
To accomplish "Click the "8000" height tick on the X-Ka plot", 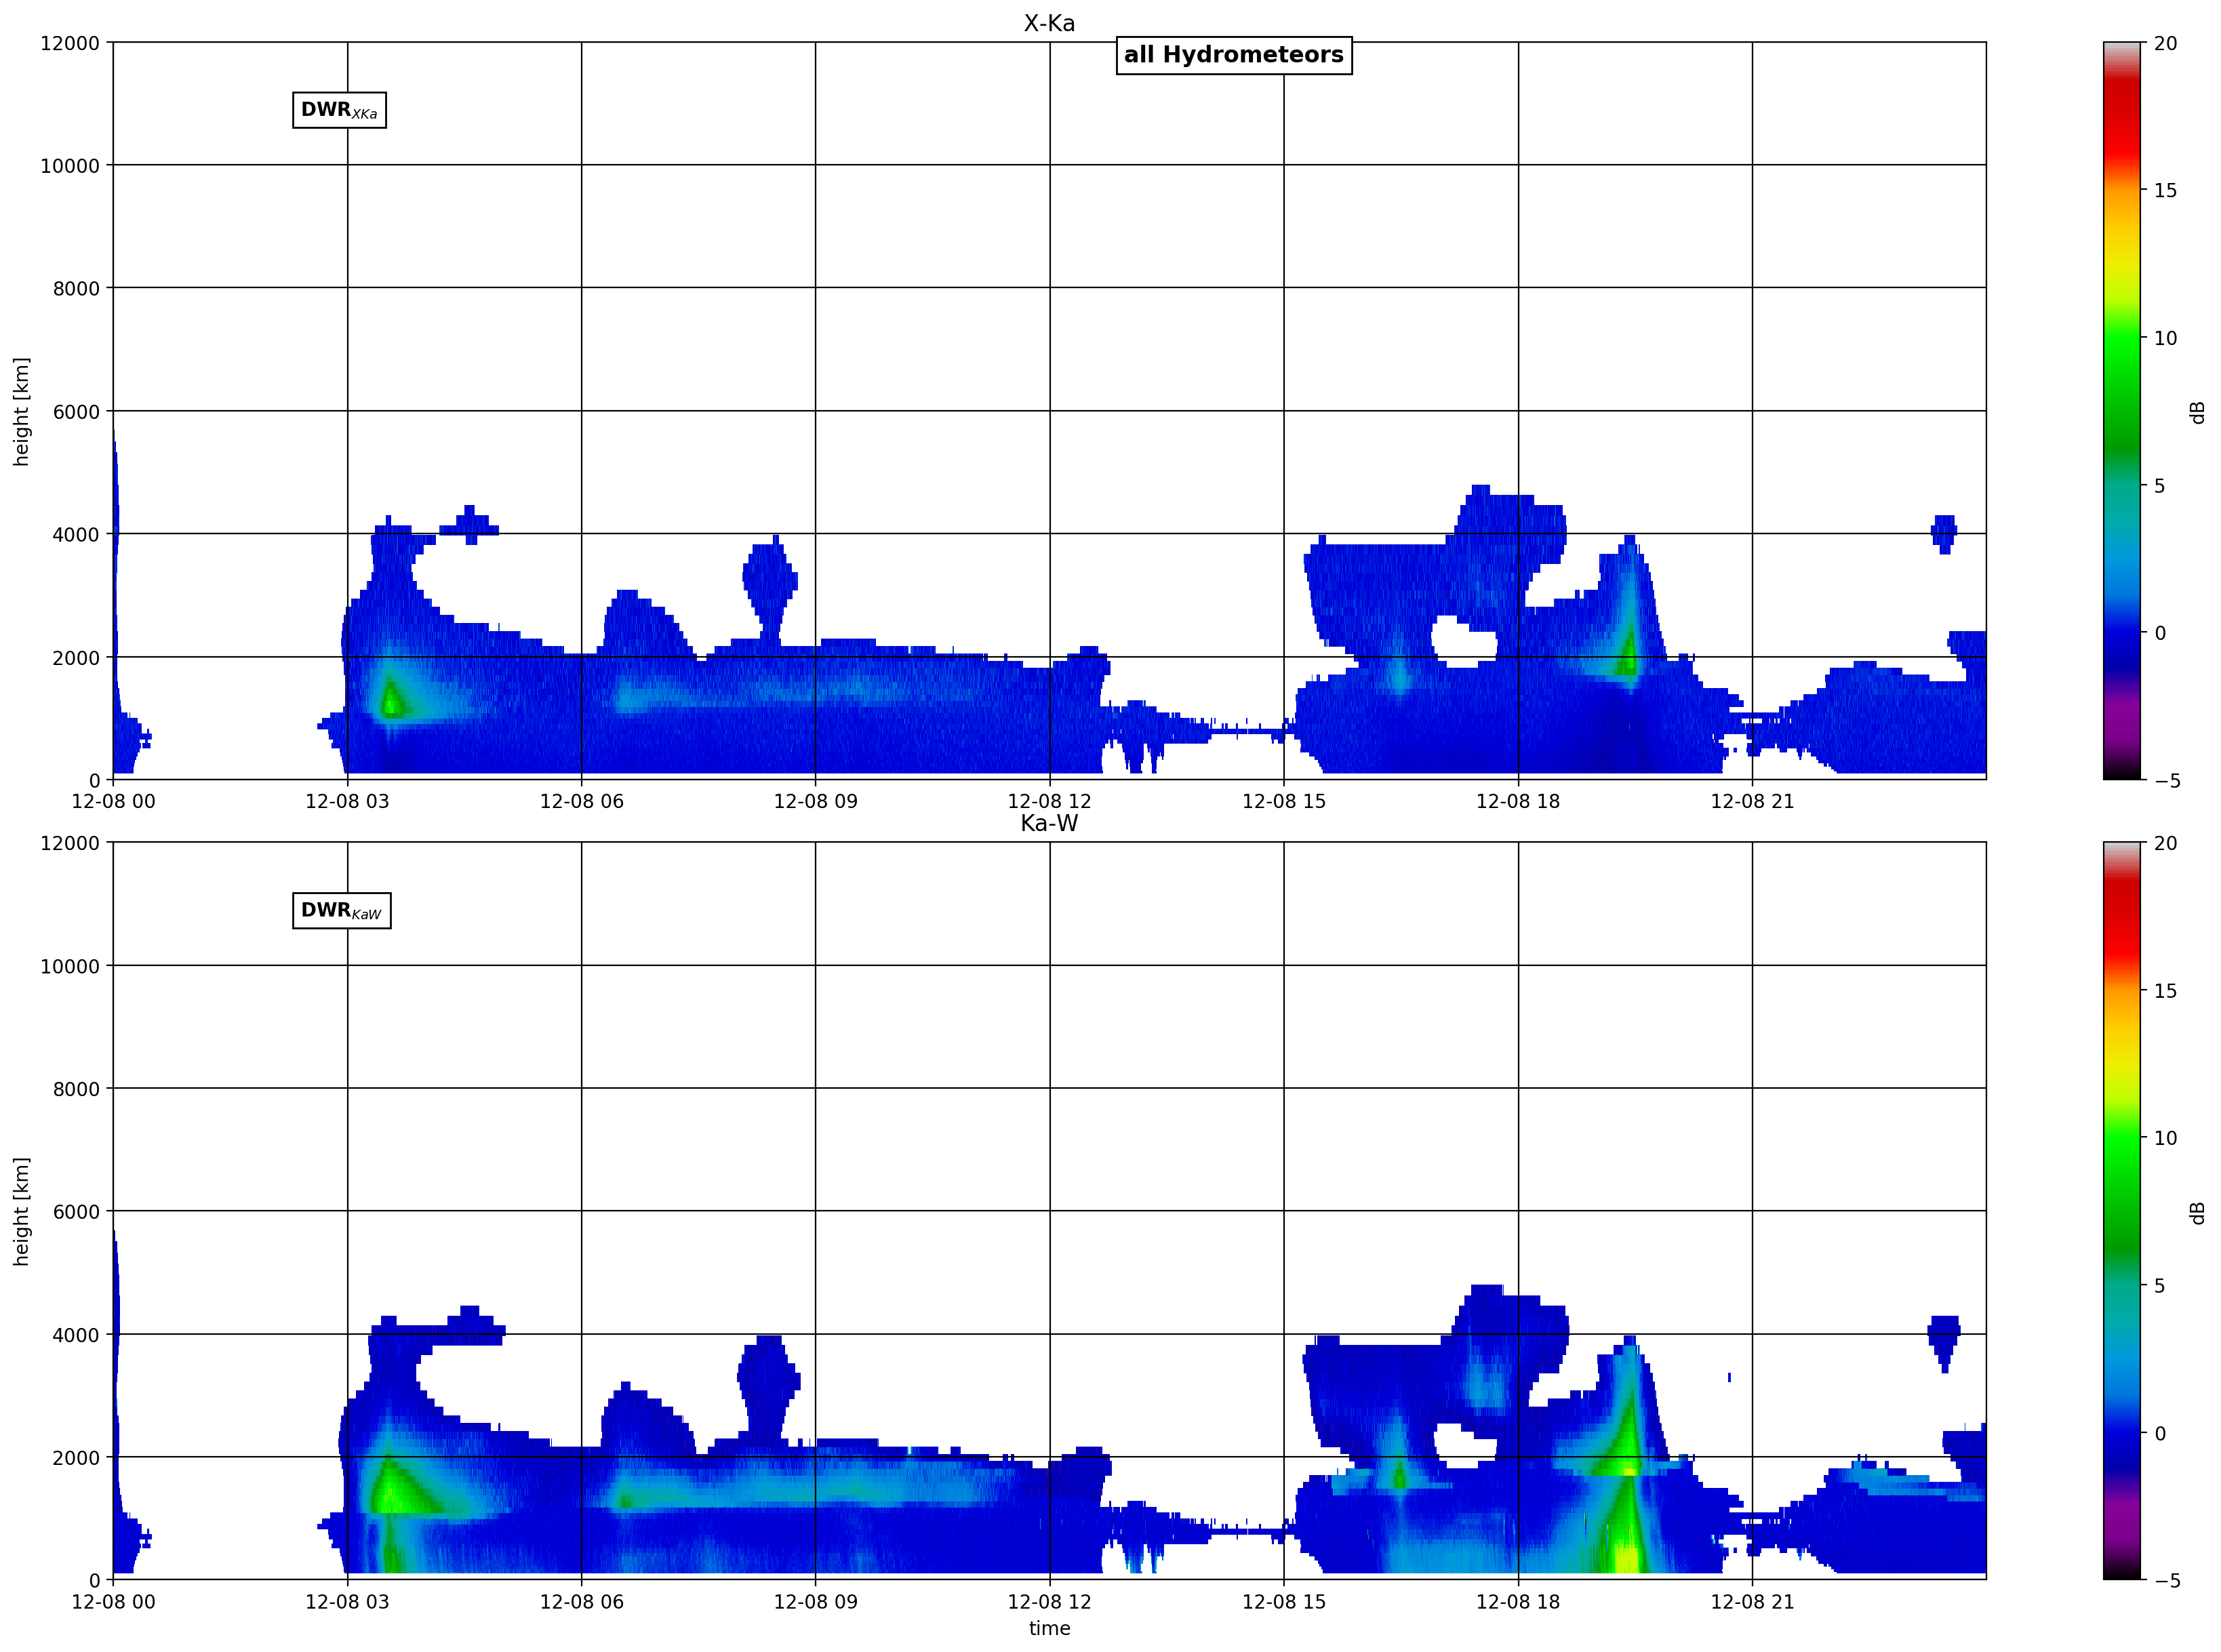I will (x=76, y=289).
